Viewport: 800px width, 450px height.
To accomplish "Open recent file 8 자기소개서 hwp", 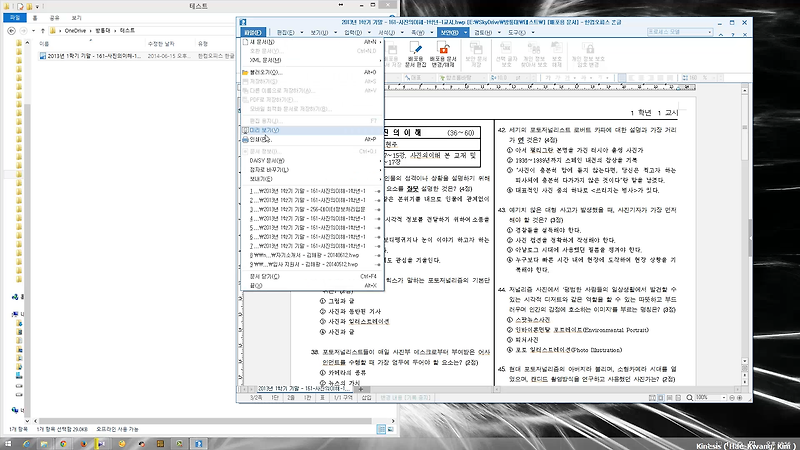I will (x=312, y=255).
